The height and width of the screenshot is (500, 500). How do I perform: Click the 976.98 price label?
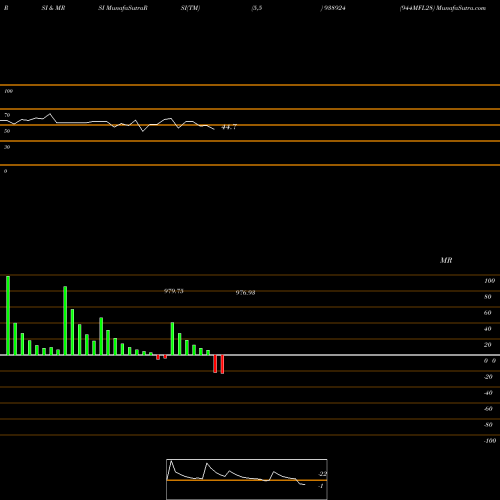tap(245, 293)
